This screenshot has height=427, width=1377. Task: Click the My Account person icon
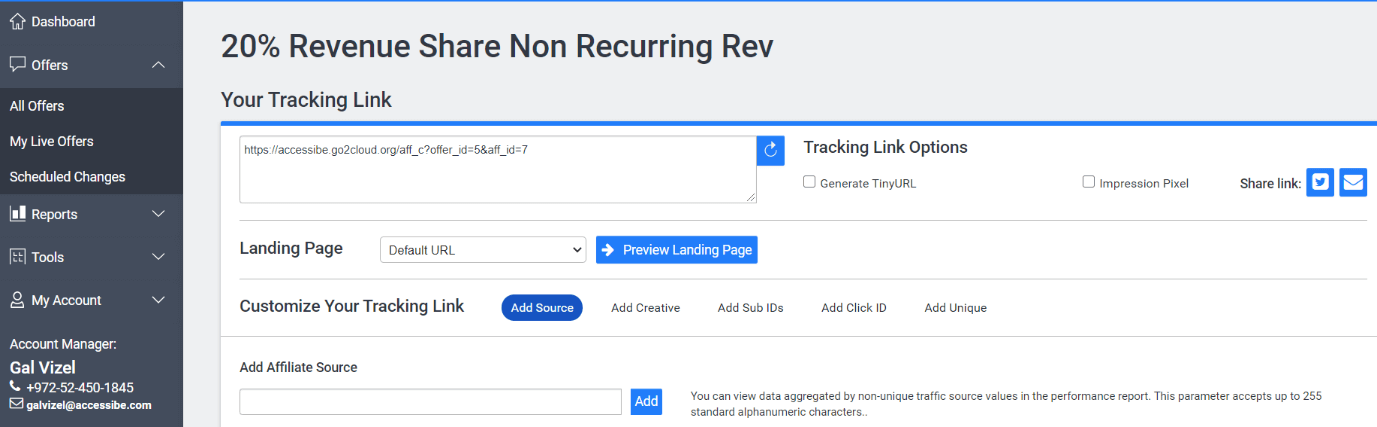coord(17,300)
